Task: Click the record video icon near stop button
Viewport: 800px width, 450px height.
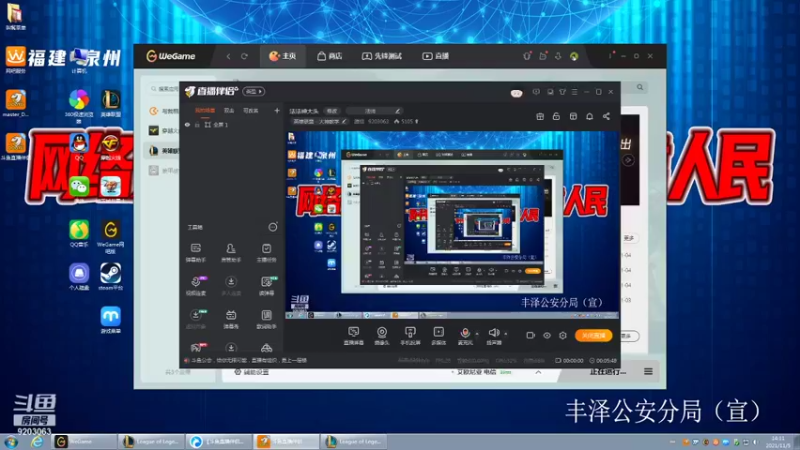Action: pyautogui.click(x=531, y=335)
